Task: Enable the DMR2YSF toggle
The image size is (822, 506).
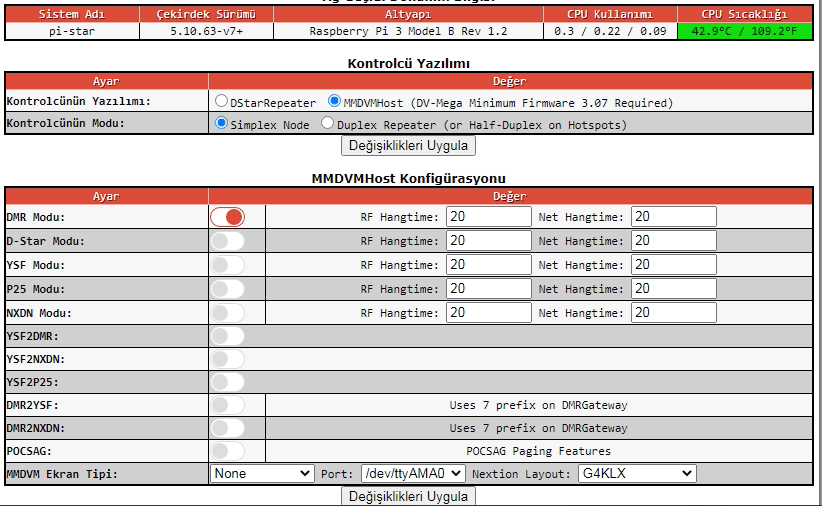Action: pyautogui.click(x=227, y=405)
